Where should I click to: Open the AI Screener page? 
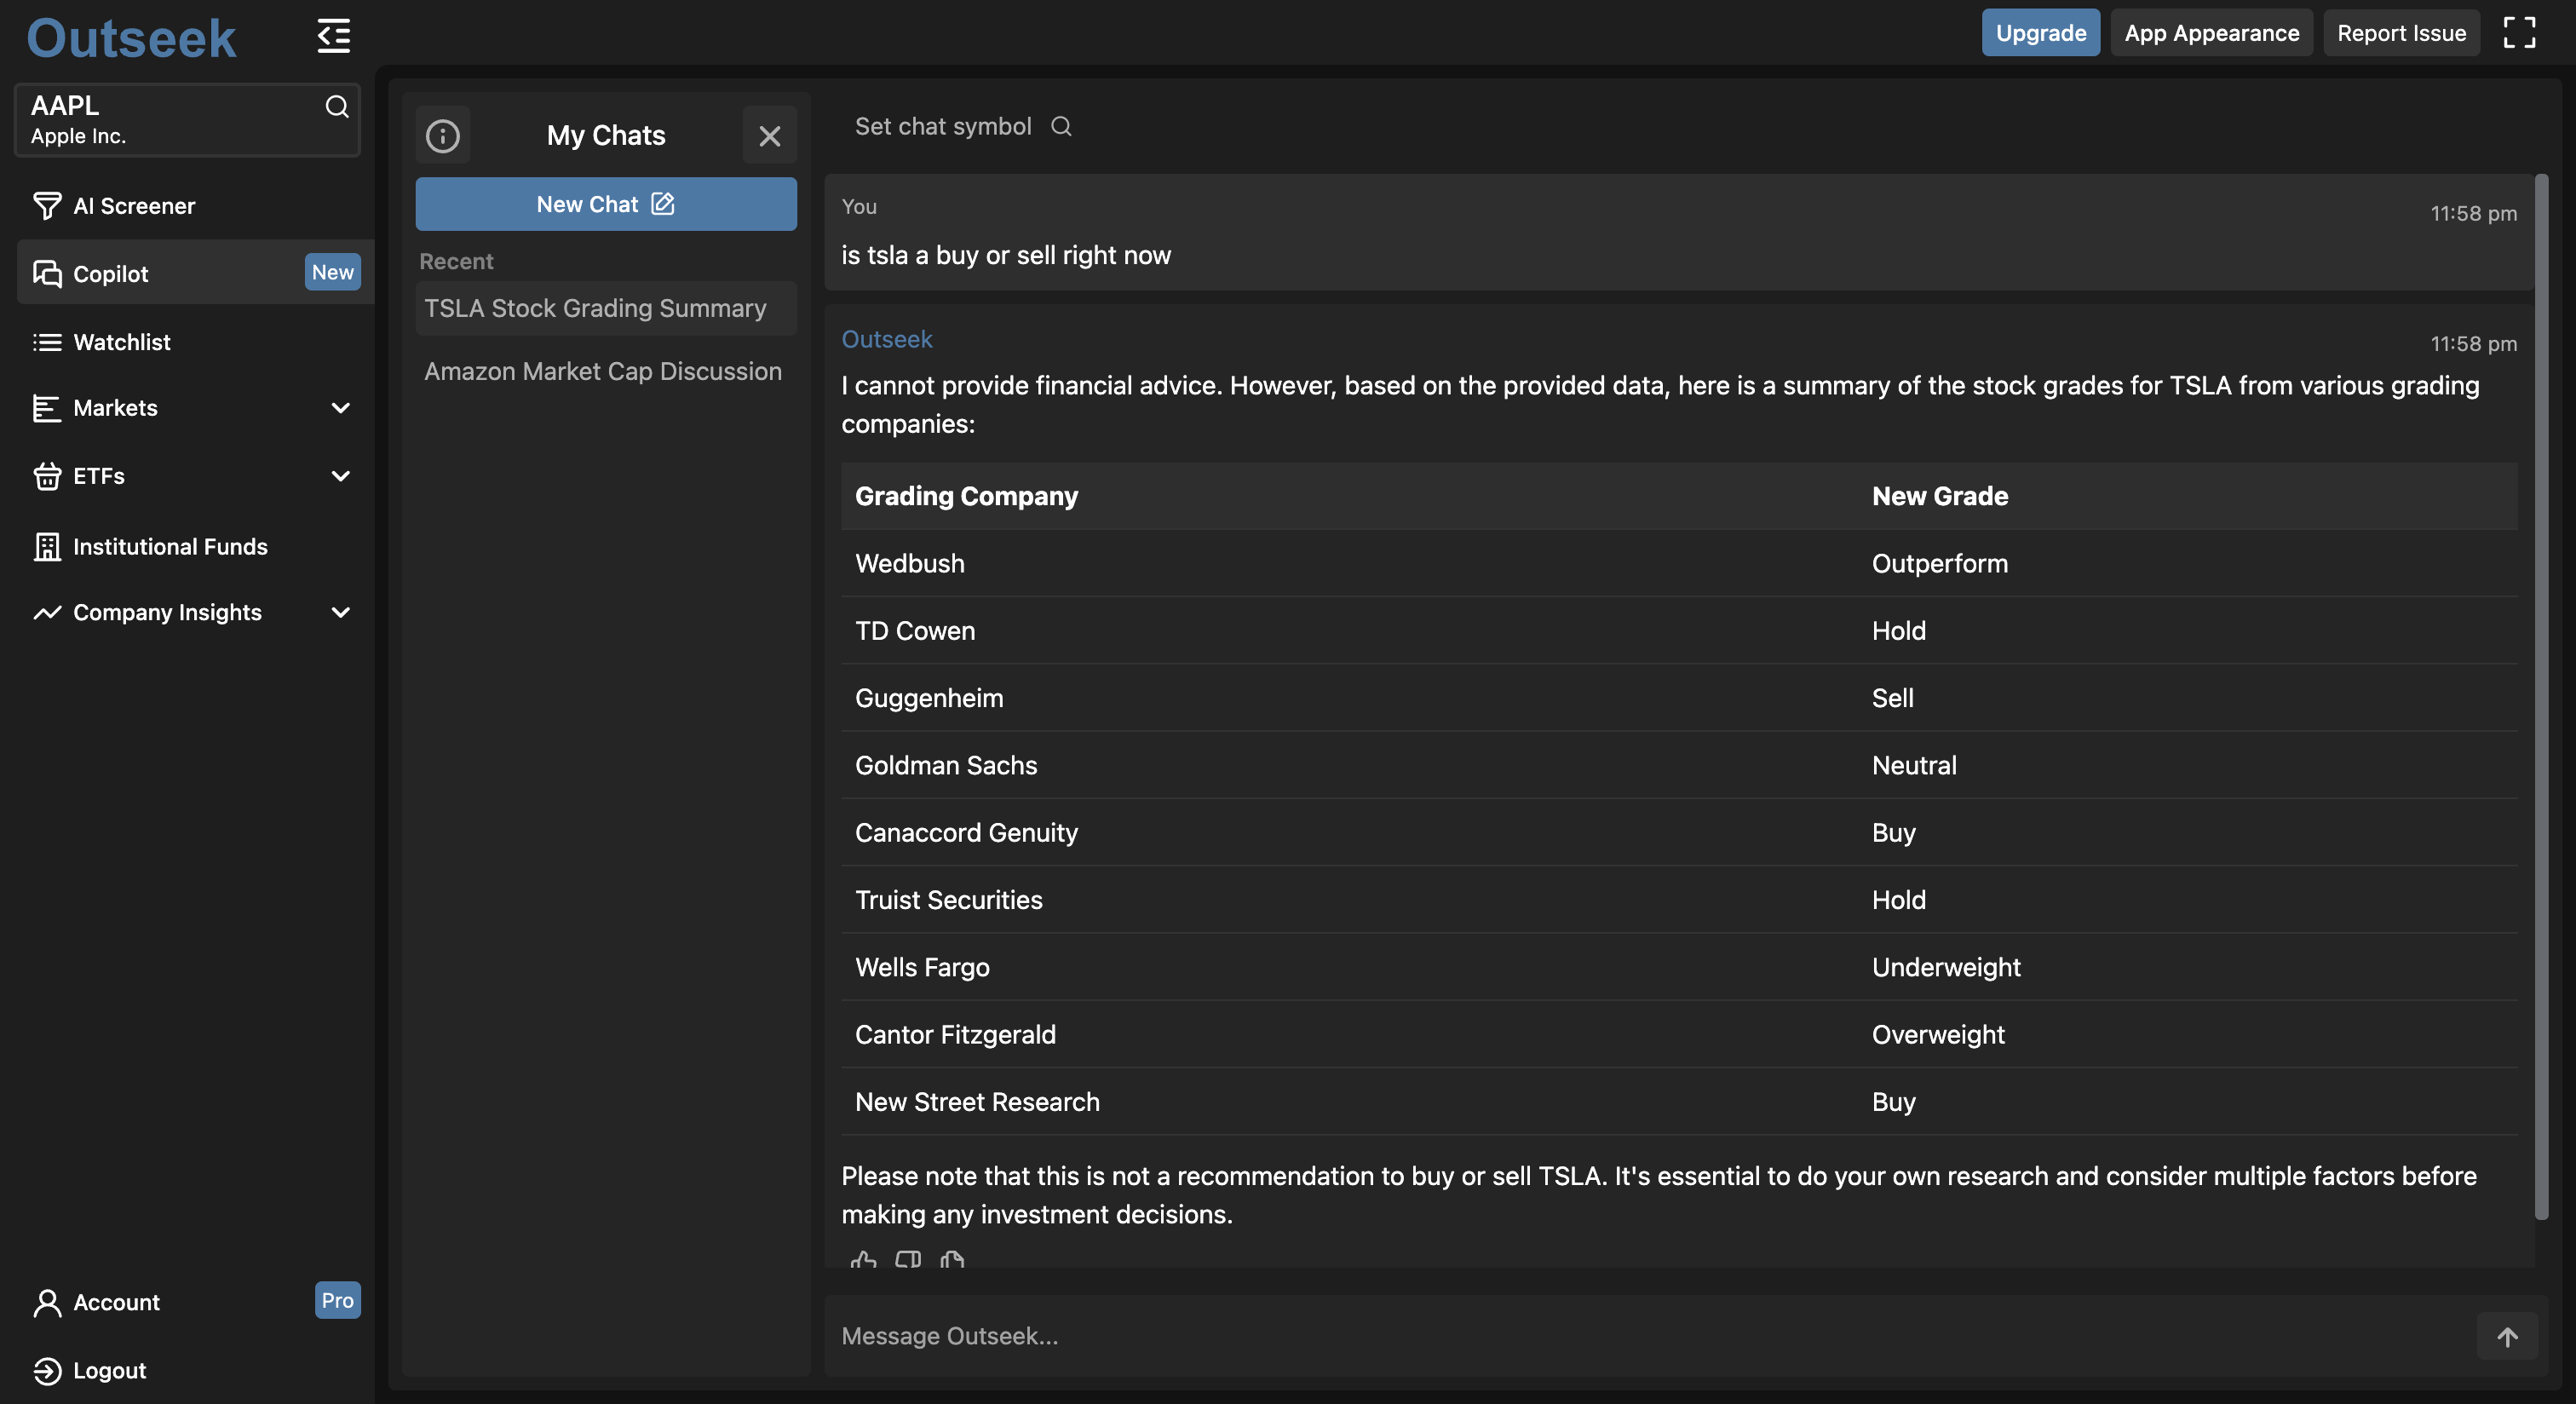click(134, 206)
